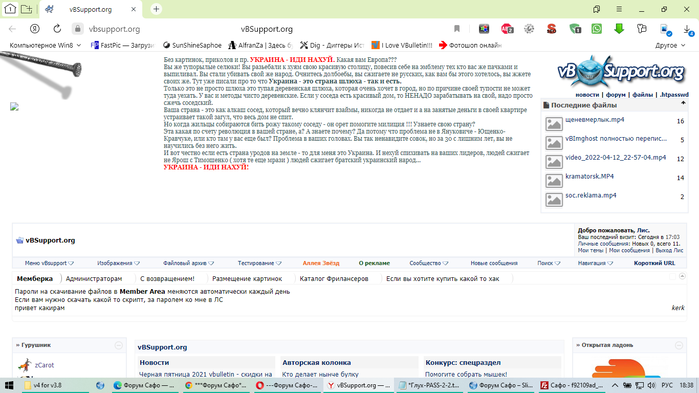Collapse the Гурушник sidebar block
The image size is (699, 393).
(118, 345)
